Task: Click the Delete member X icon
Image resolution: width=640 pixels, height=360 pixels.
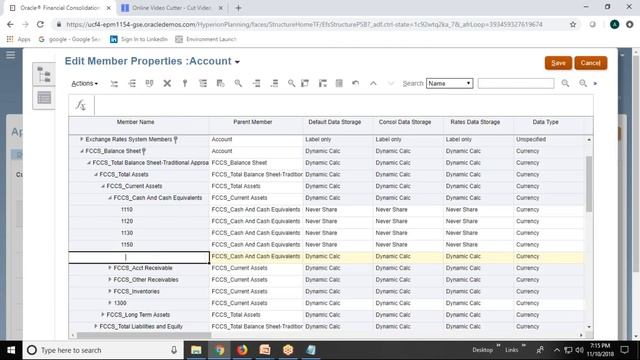Action: tap(167, 83)
